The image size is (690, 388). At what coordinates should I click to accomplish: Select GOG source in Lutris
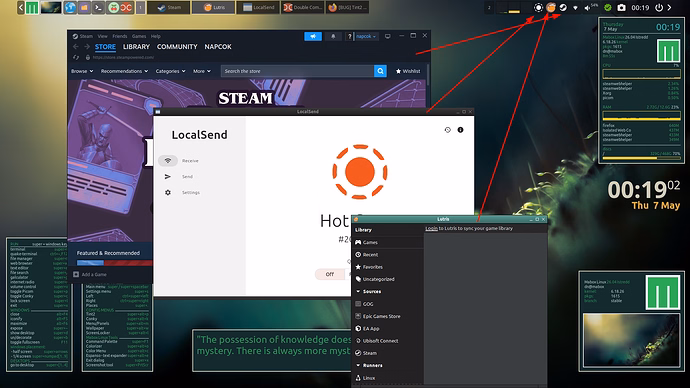click(388, 304)
